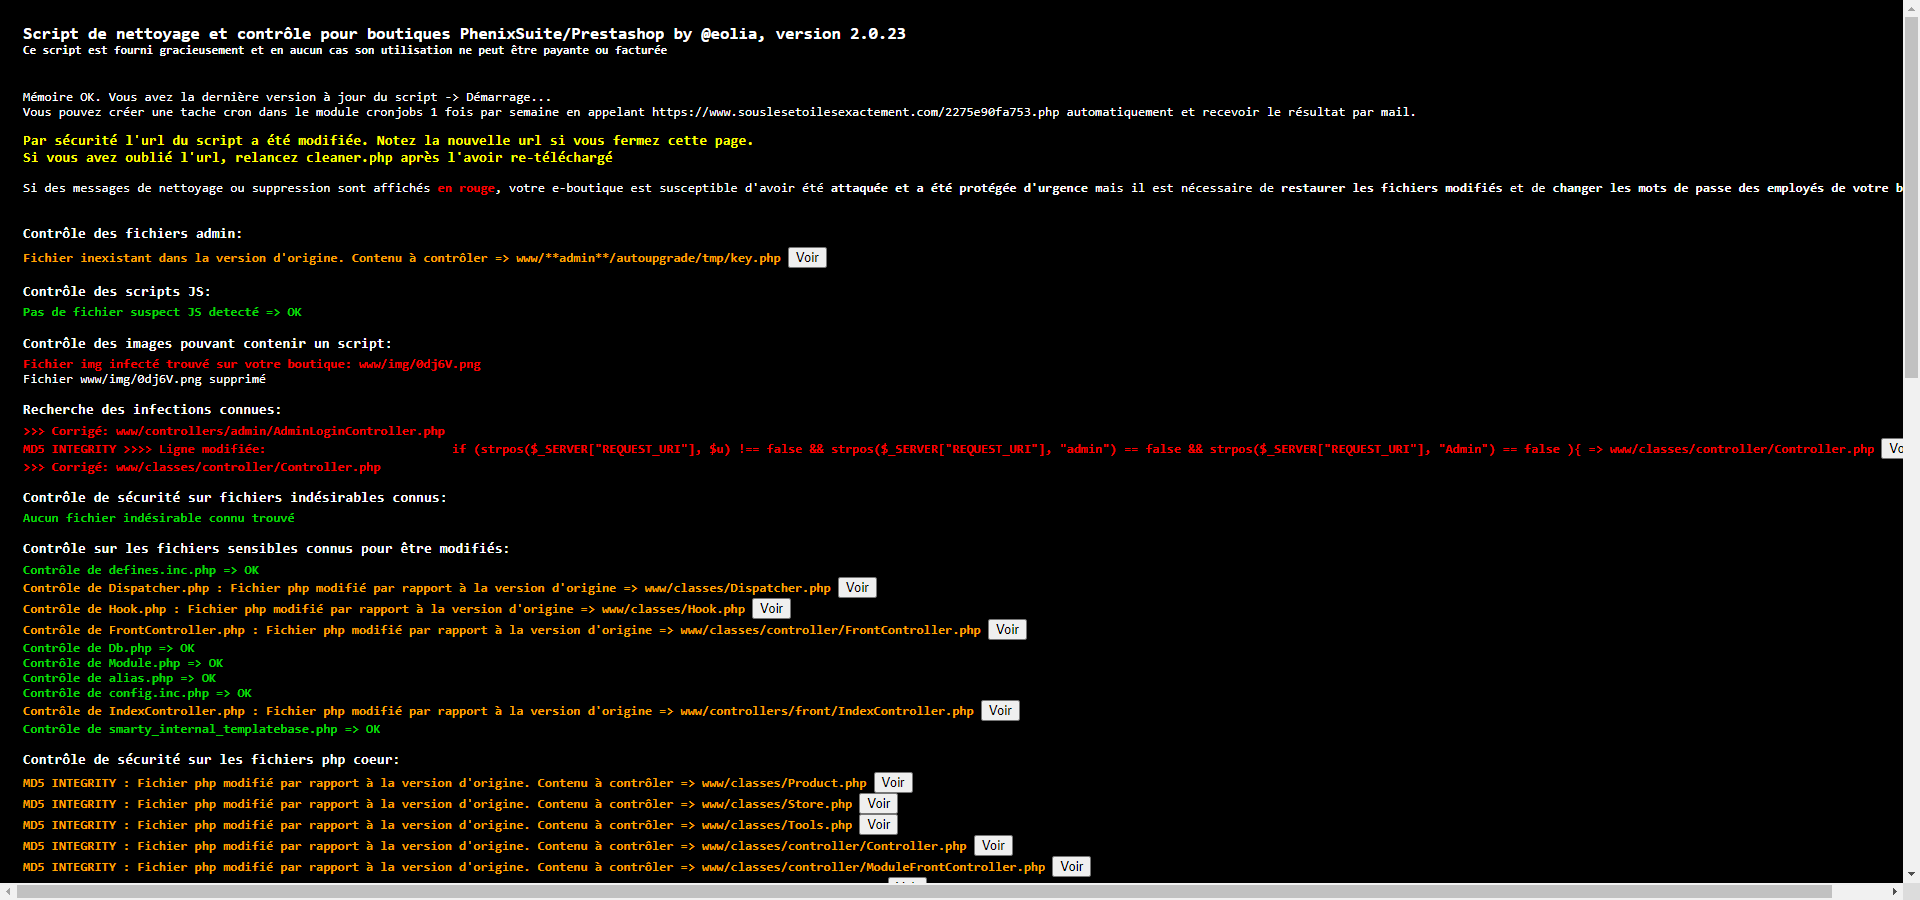Click Voir for www/classes/Dispatcher.php
This screenshot has width=1920, height=900.
point(857,588)
